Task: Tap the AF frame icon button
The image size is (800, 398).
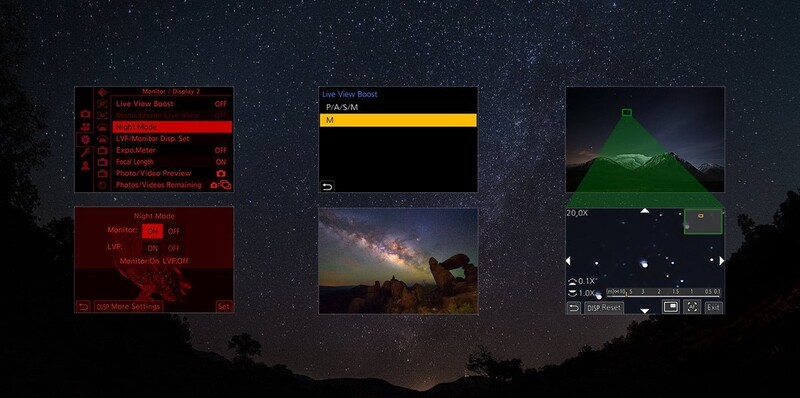Action: (692, 307)
